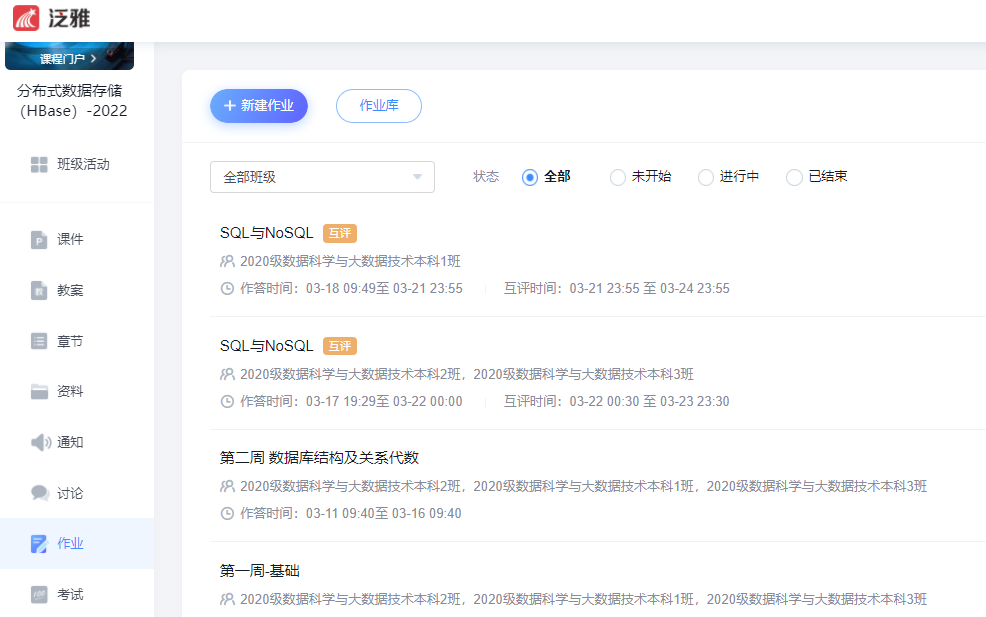Screen dimensions: 986x617
Task: Open the 课程门户 banner link
Action: tap(69, 58)
